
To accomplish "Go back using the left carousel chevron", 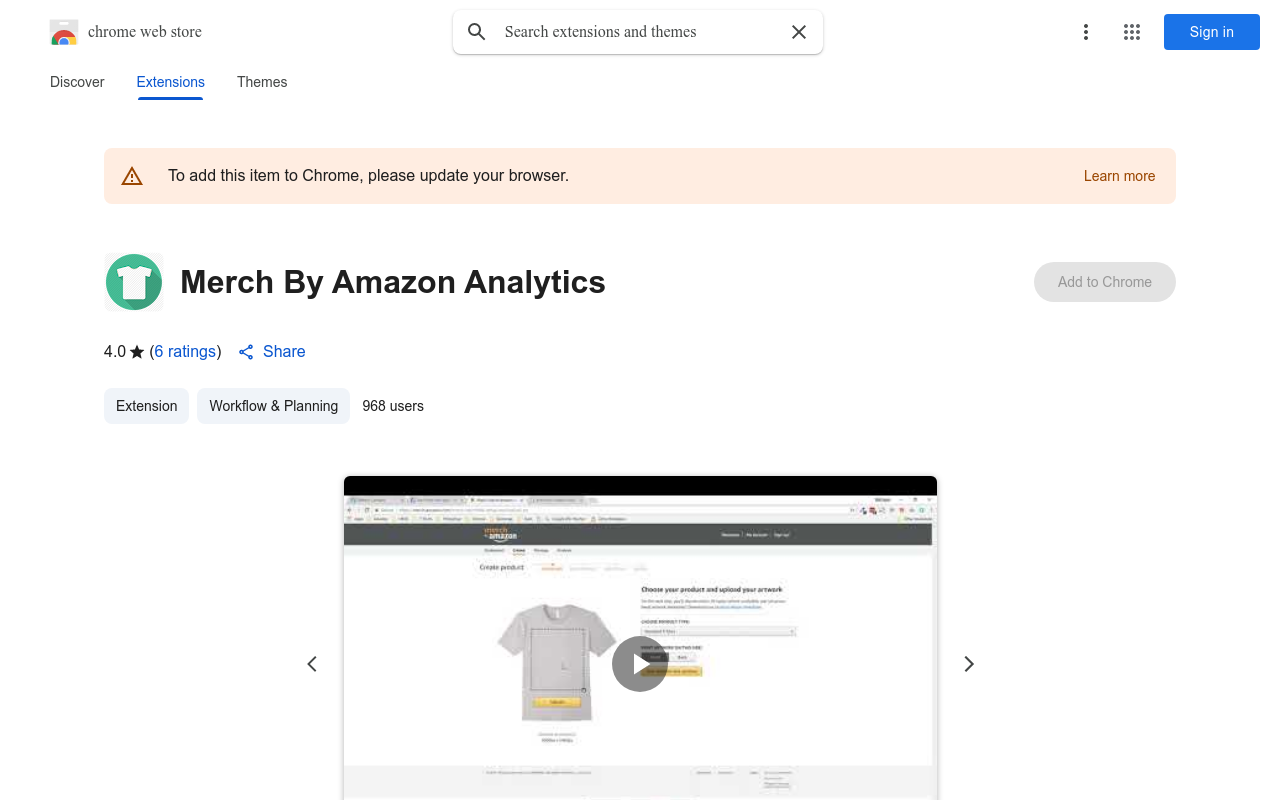I will (x=312, y=663).
